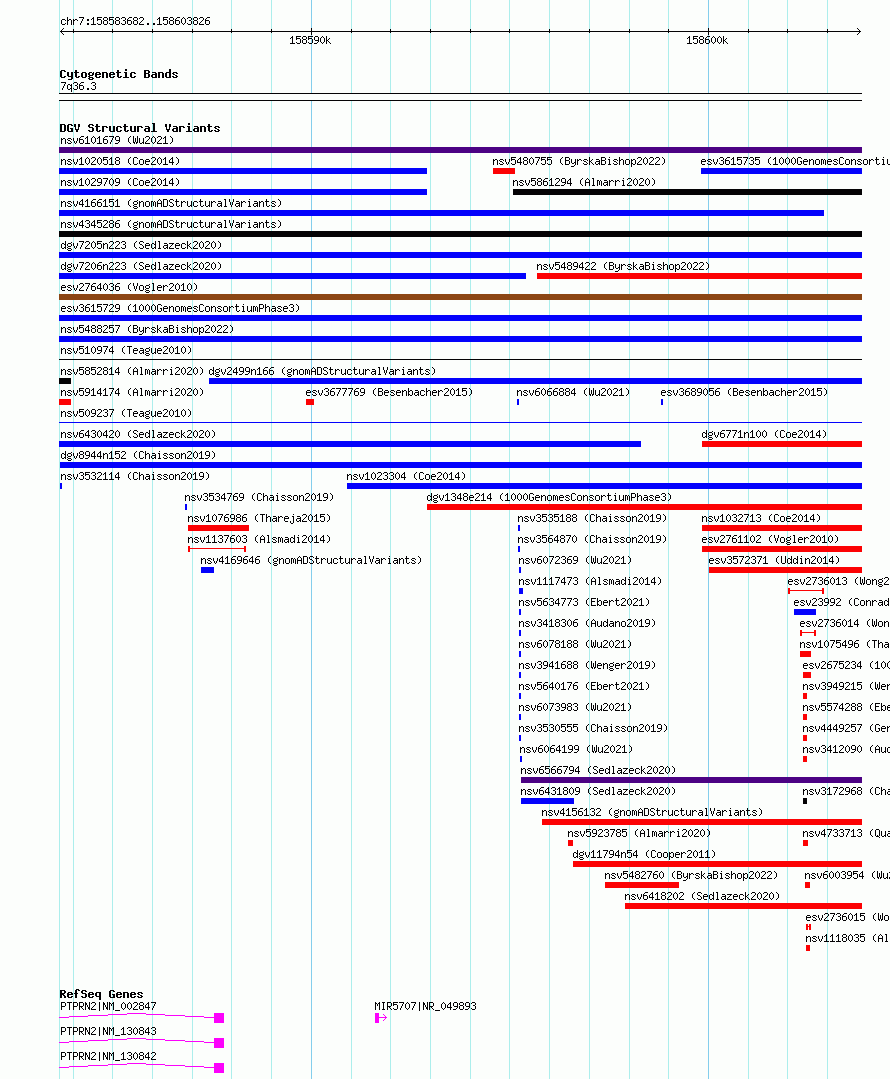The image size is (890, 1079).
Task: Open nsv4156132 (gnomADStructuralVariants) label
Action: 652,813
